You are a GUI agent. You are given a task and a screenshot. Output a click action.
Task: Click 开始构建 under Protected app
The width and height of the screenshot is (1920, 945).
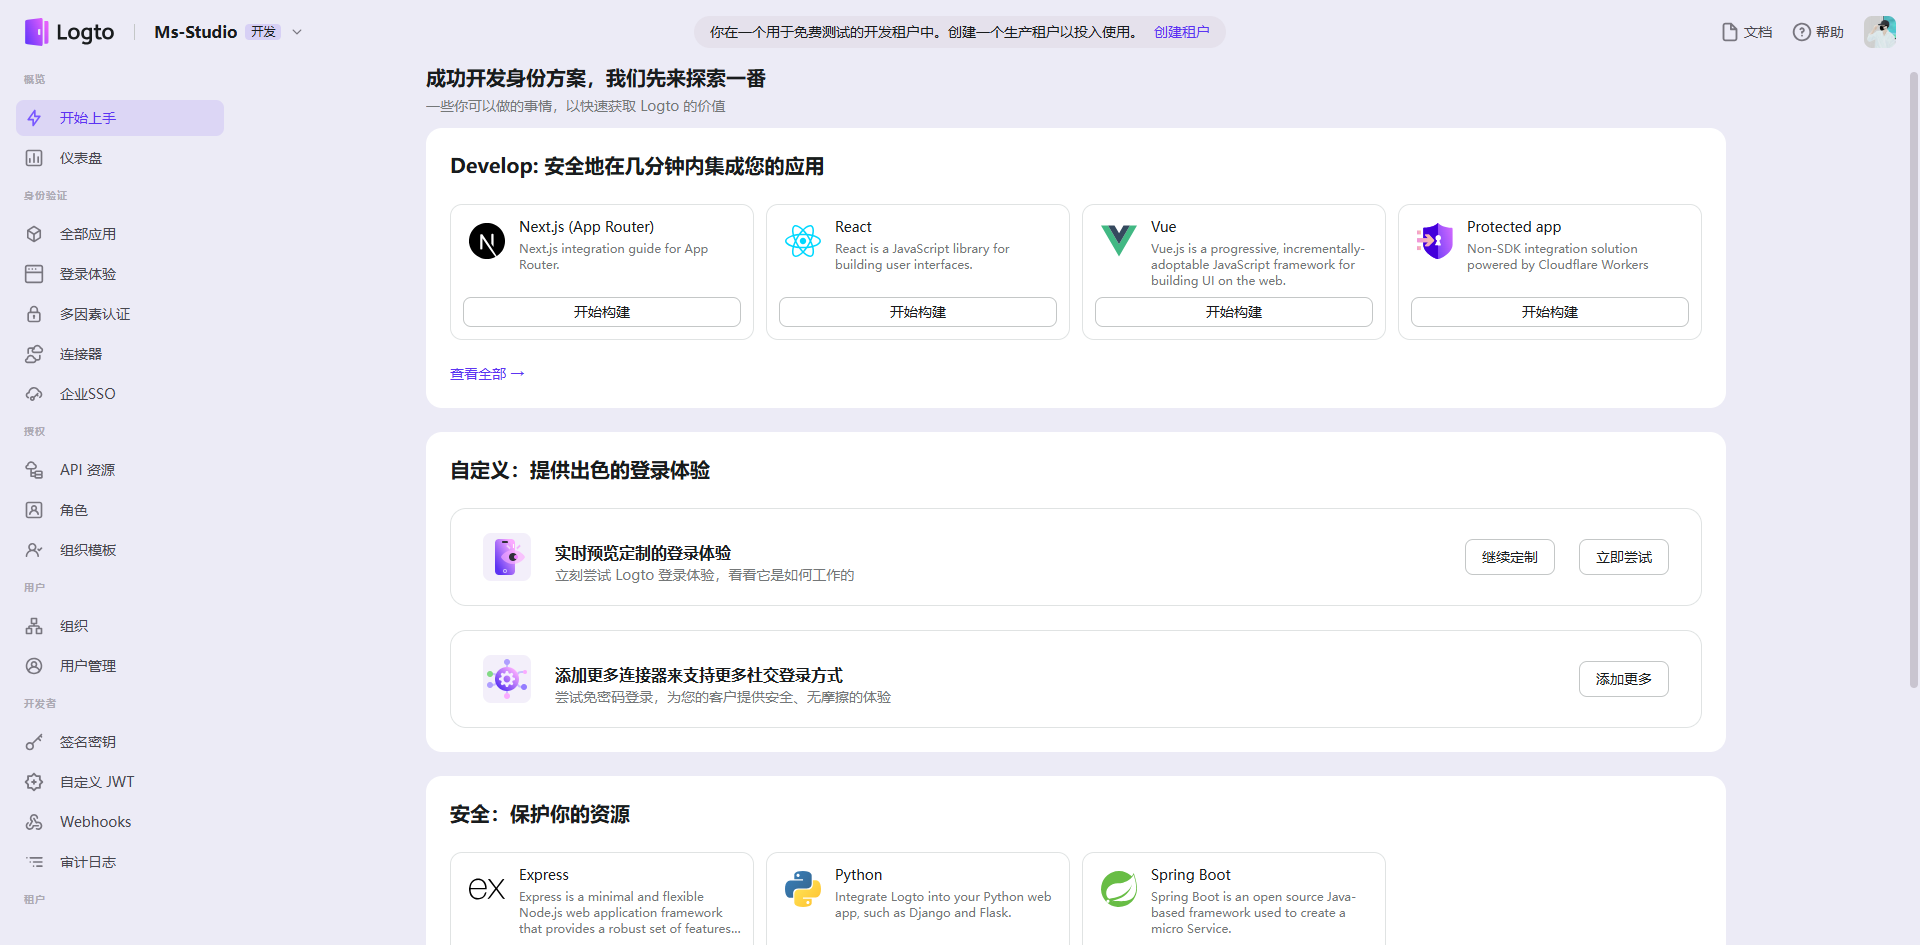coord(1549,312)
